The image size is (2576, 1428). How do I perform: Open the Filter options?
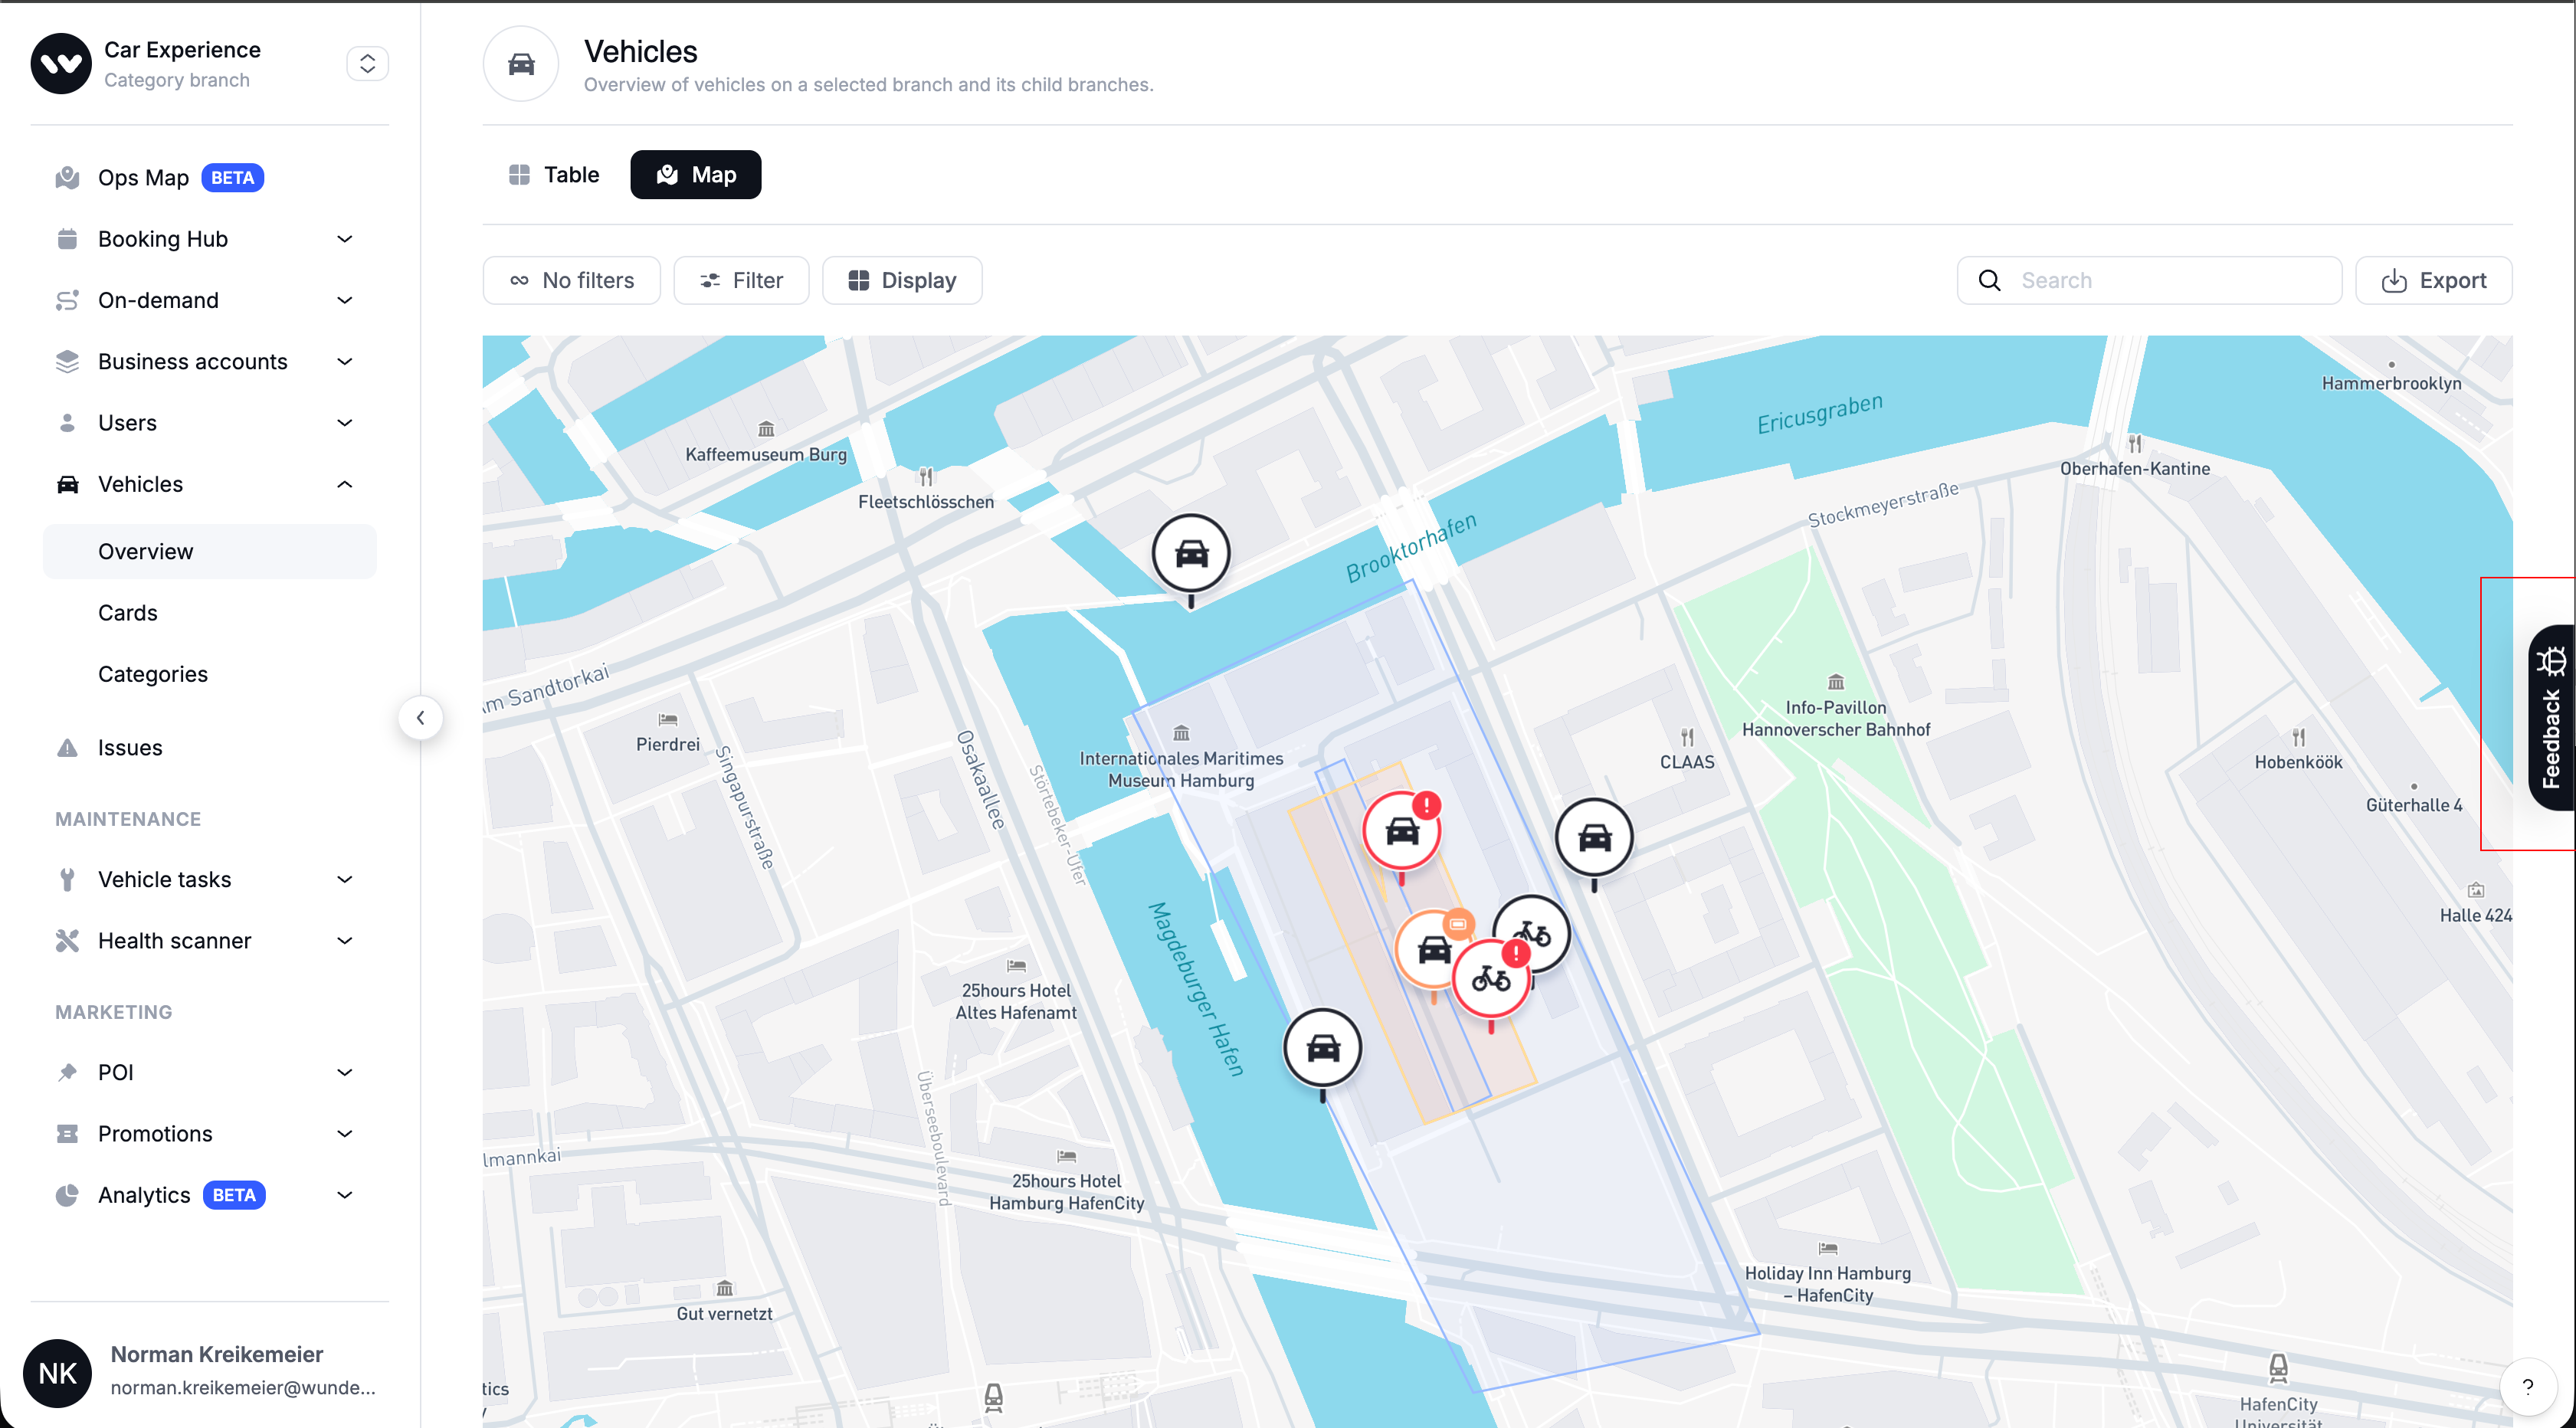tap(741, 281)
